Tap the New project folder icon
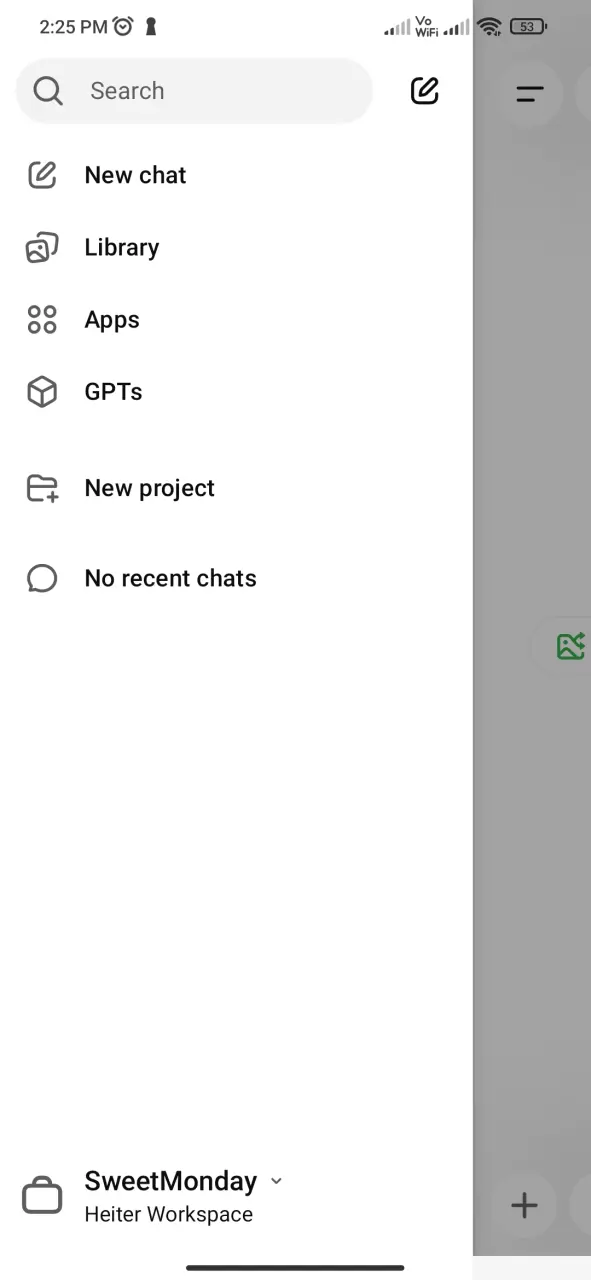The height and width of the screenshot is (1280, 591). coord(42,488)
